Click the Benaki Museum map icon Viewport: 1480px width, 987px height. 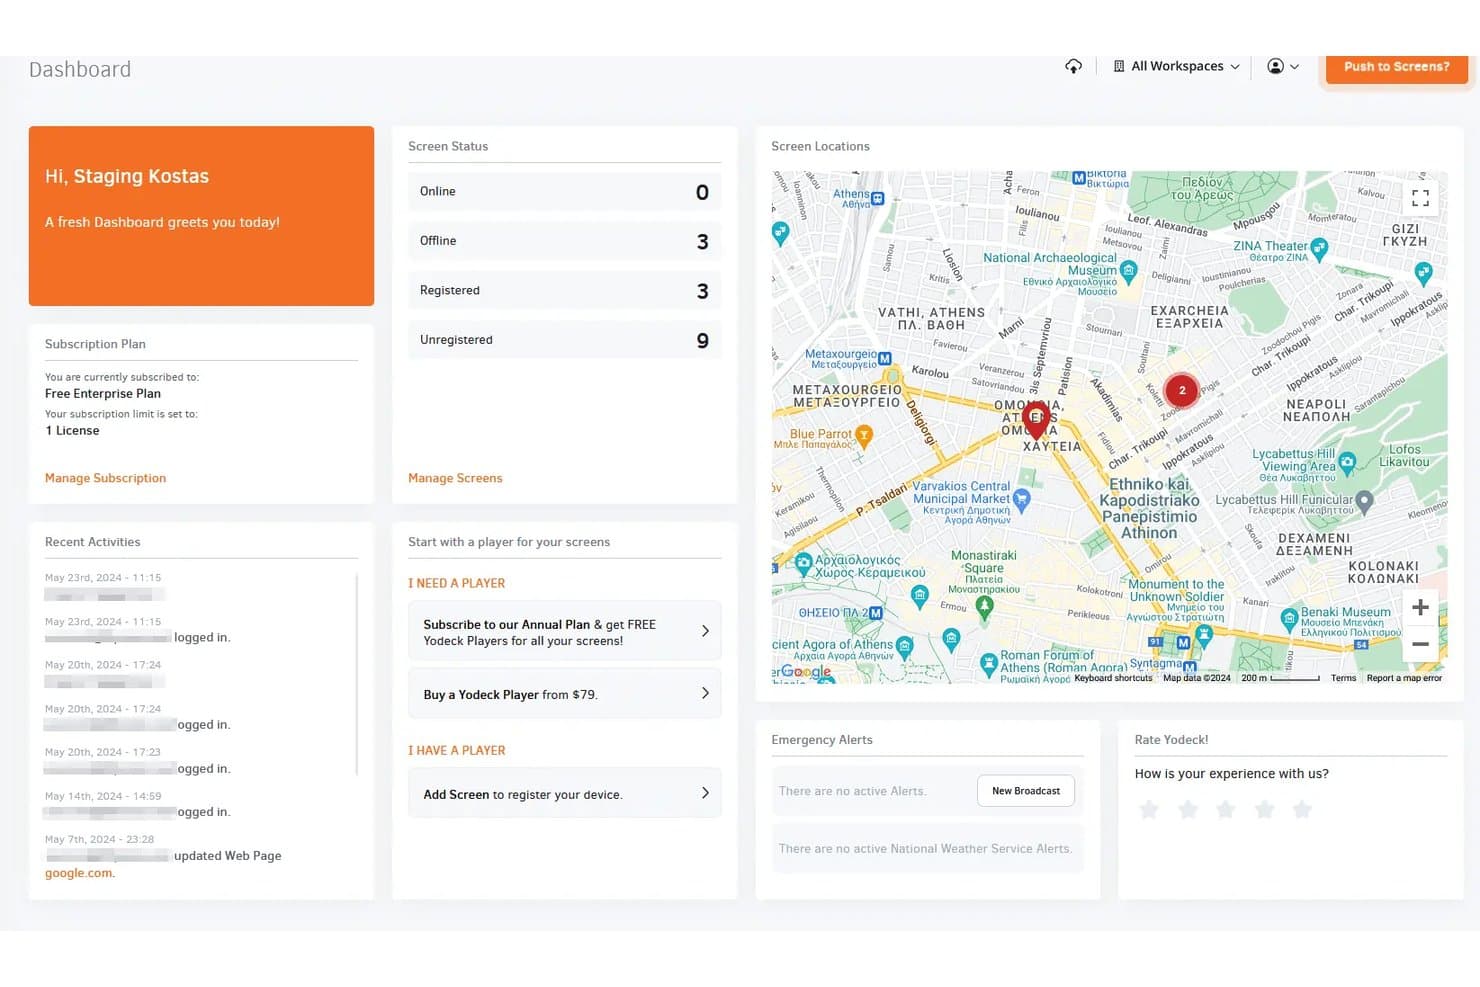(x=1289, y=617)
